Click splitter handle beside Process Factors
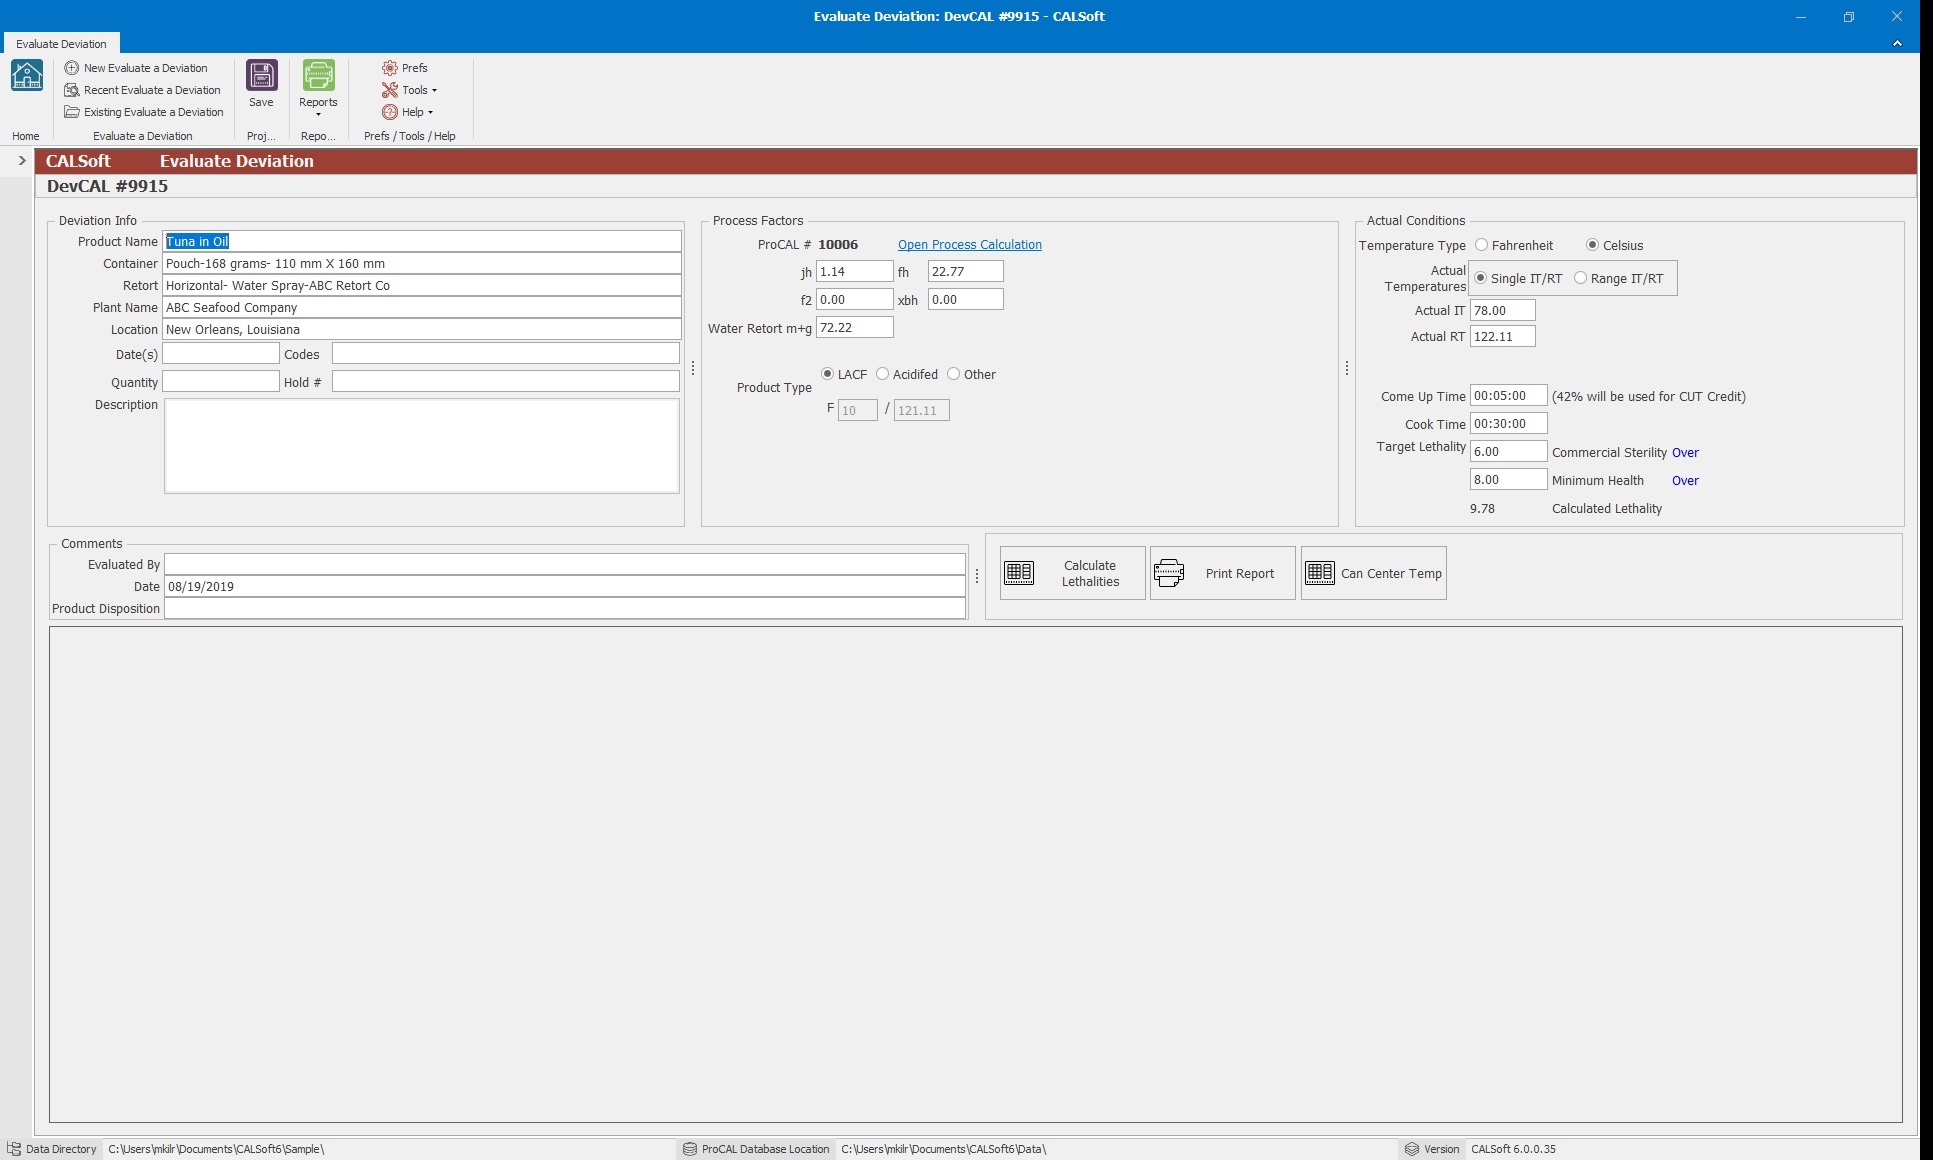Image resolution: width=1933 pixels, height=1160 pixels. tap(1347, 368)
